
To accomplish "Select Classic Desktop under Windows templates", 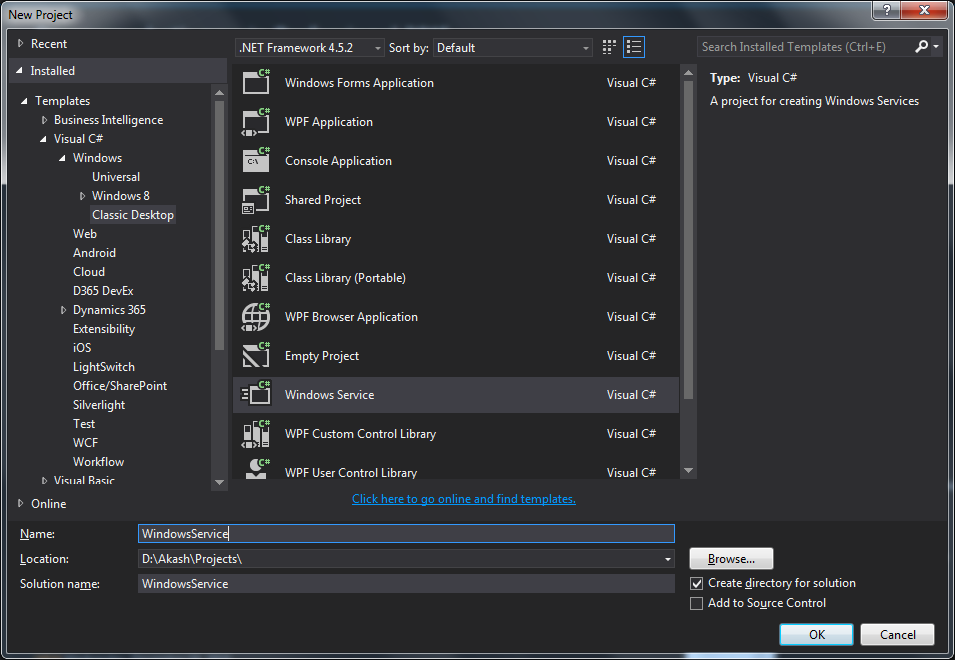I will [x=133, y=214].
